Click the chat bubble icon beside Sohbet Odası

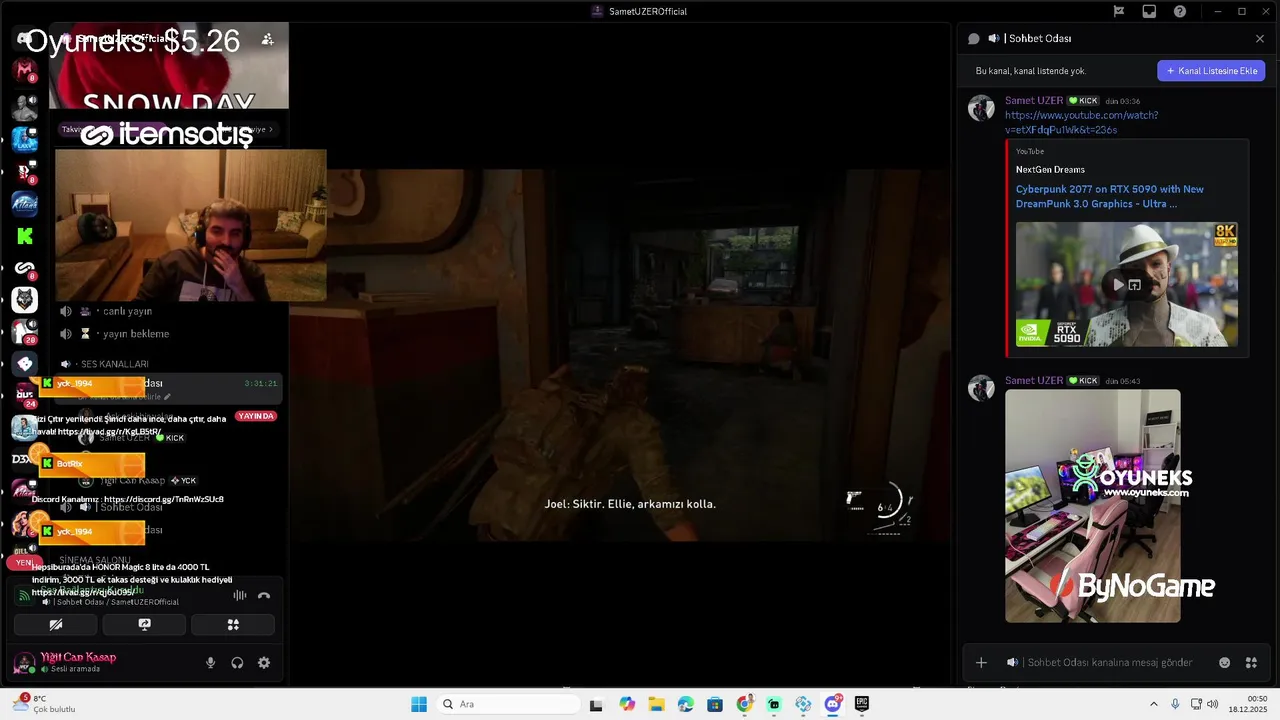(973, 39)
